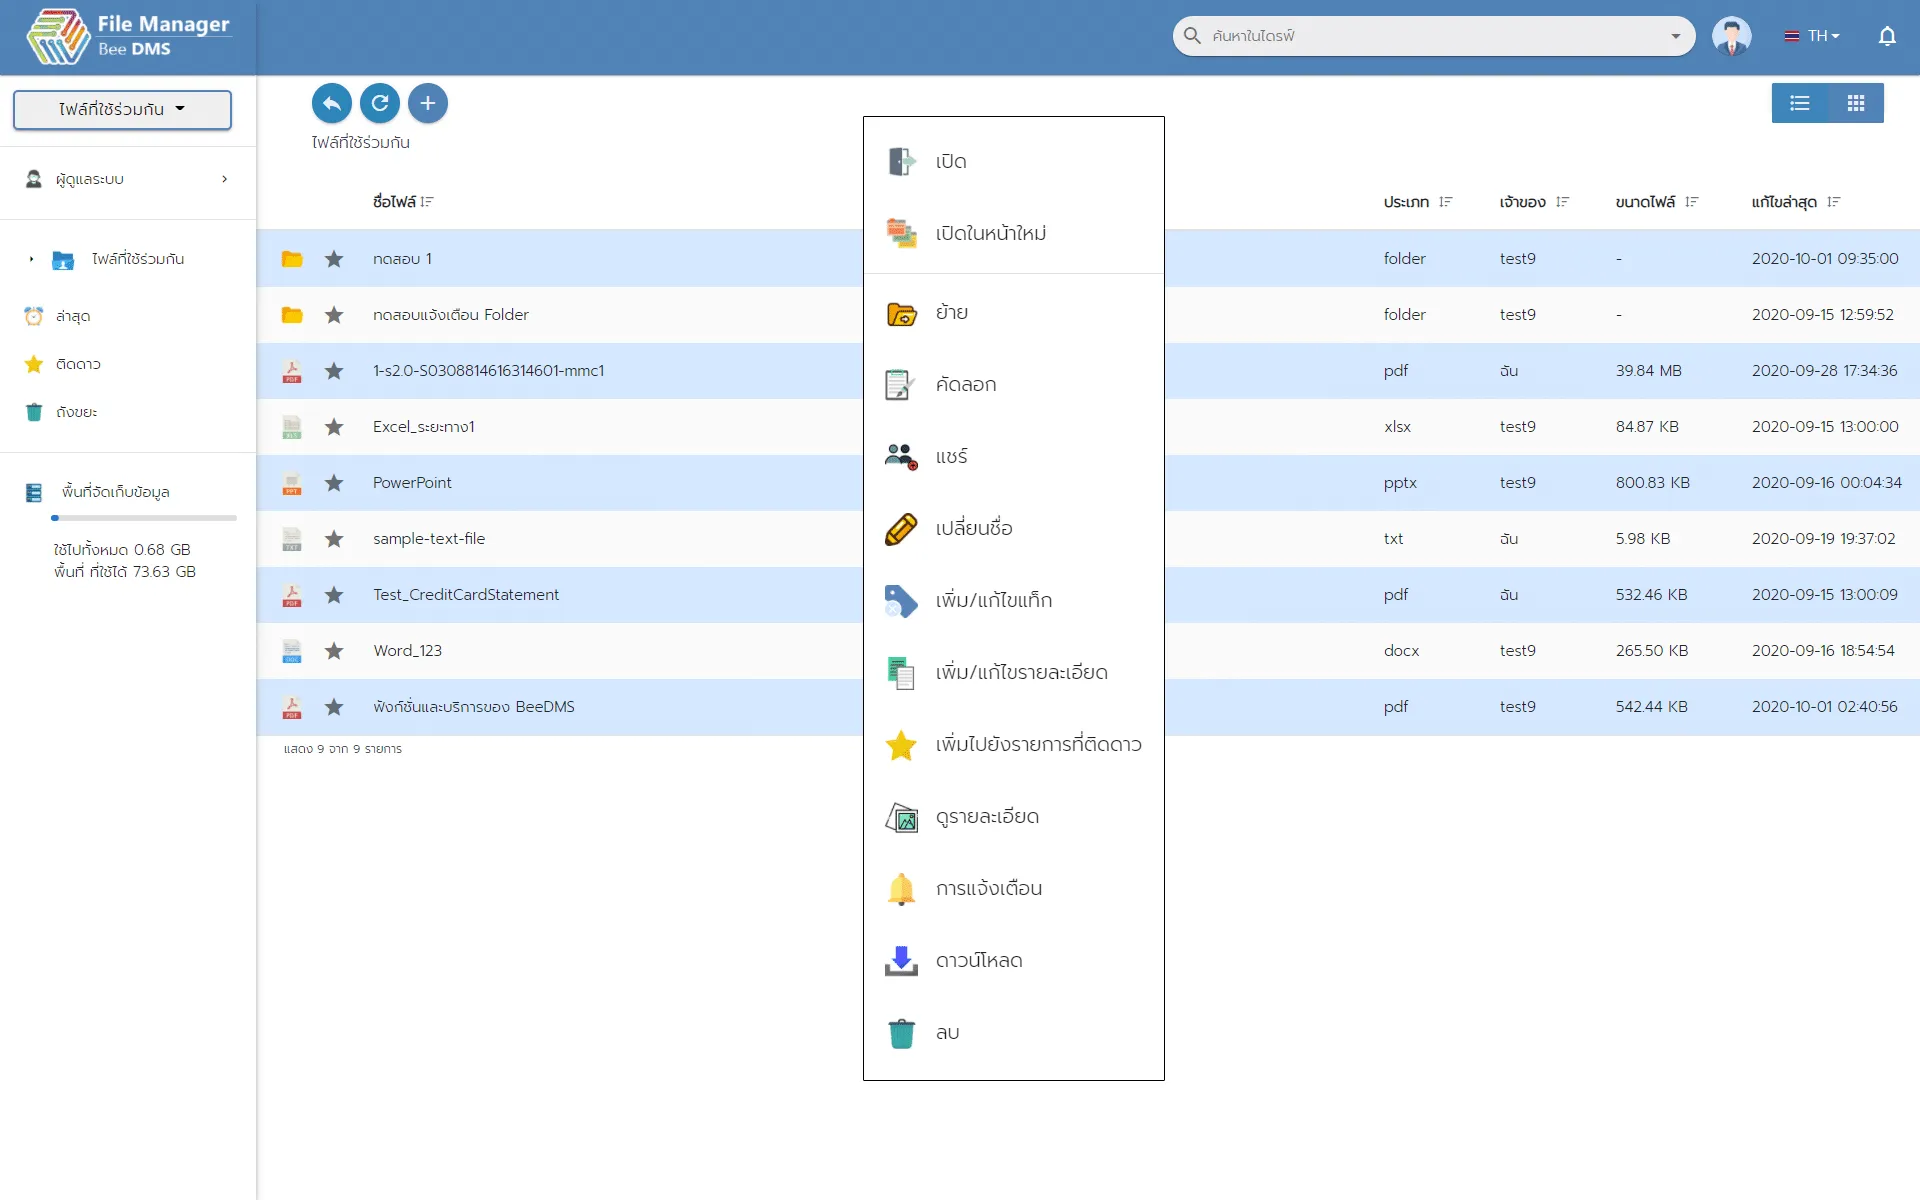The image size is (1920, 1200).
Task: Click the drive search input field
Action: pos(1430,36)
